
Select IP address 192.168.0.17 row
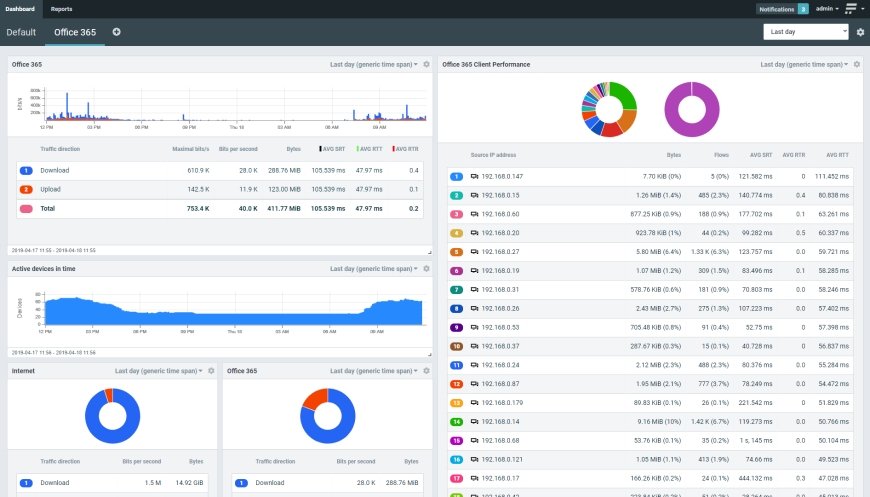tap(651, 478)
